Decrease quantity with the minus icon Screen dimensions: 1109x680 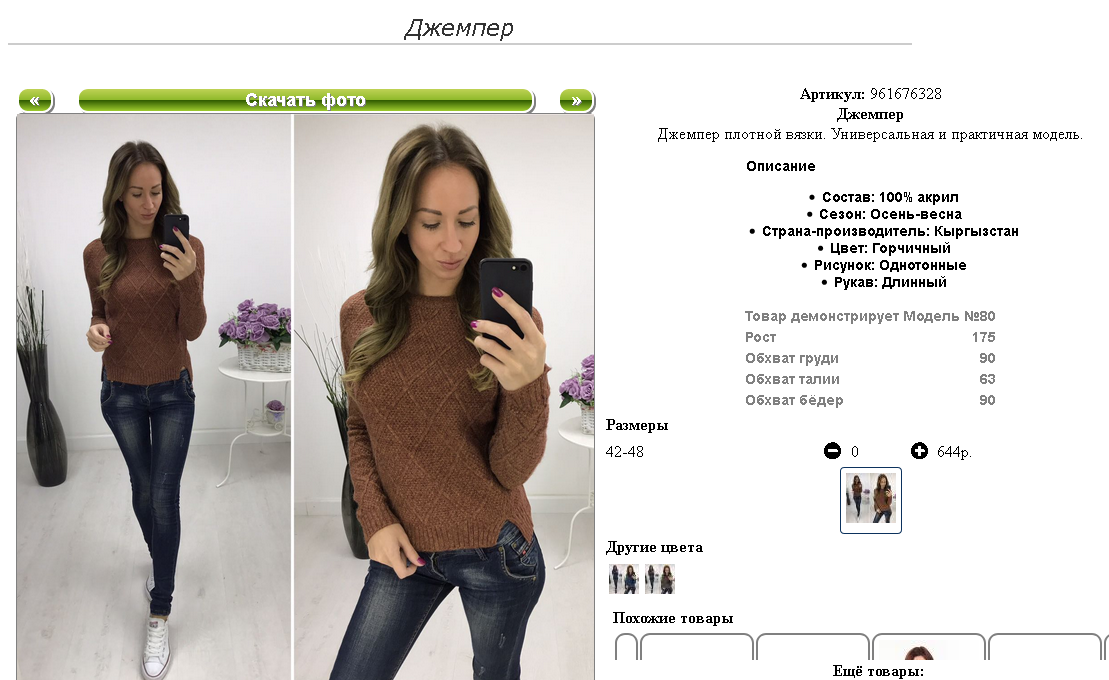[x=832, y=451]
